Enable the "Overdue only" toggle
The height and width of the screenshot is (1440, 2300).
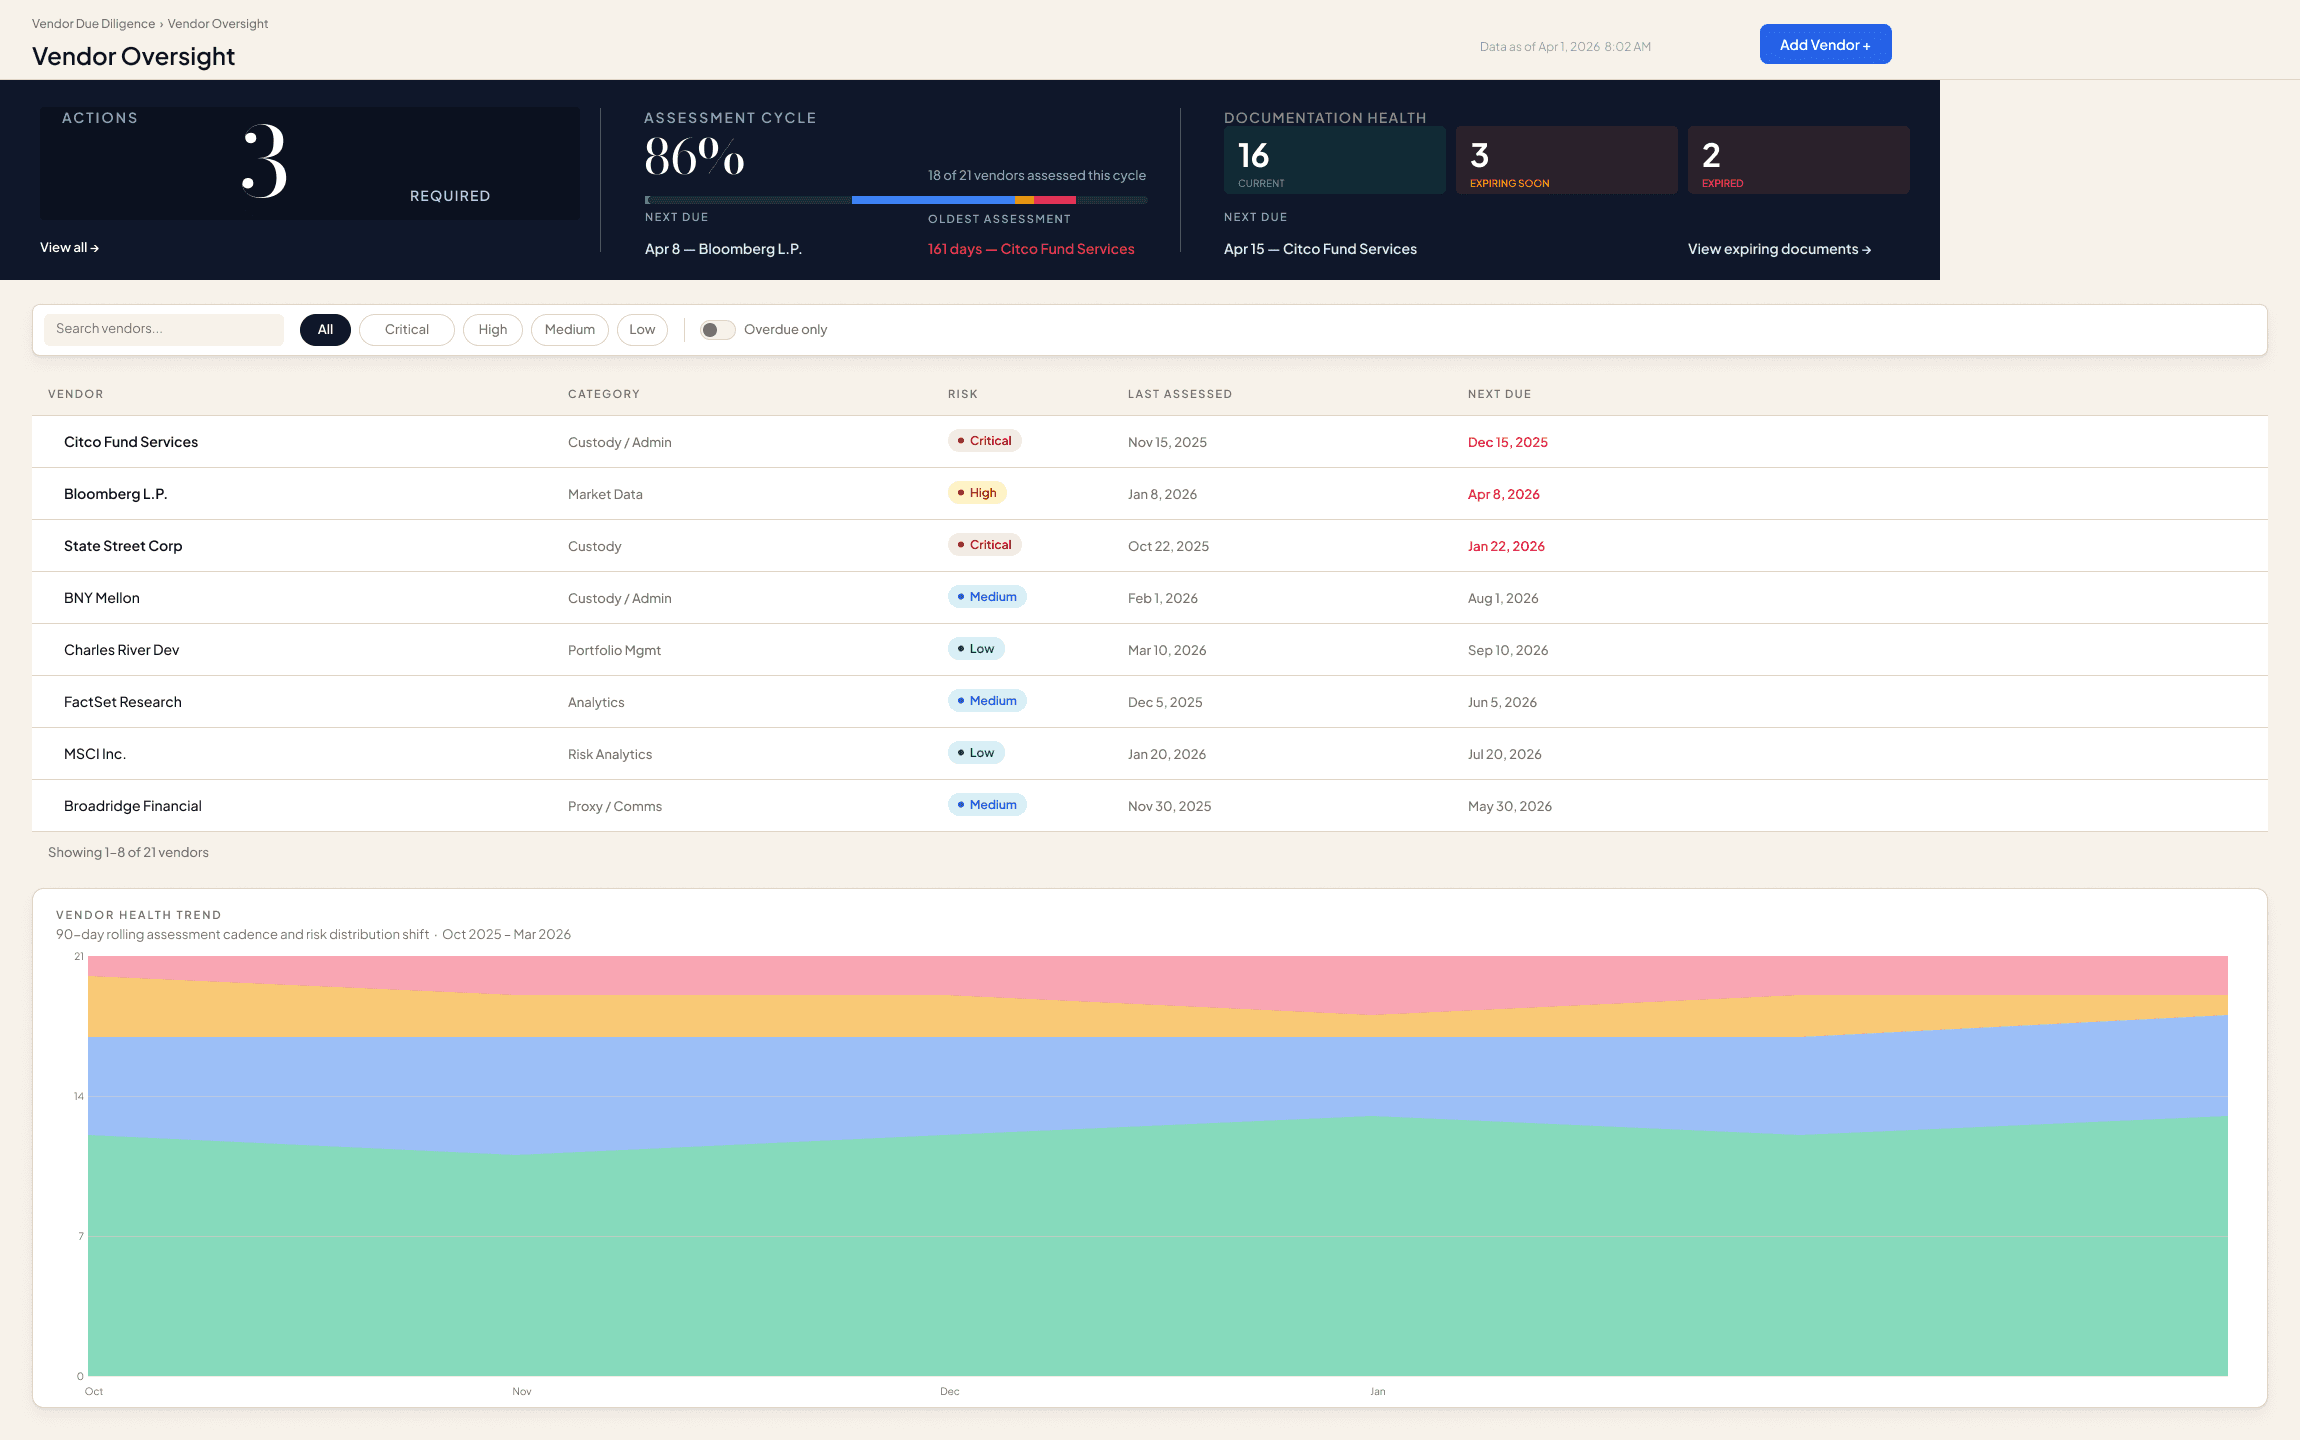tap(717, 329)
